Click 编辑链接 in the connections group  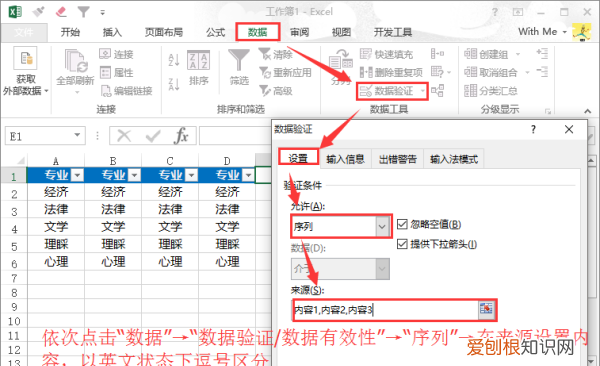126,91
